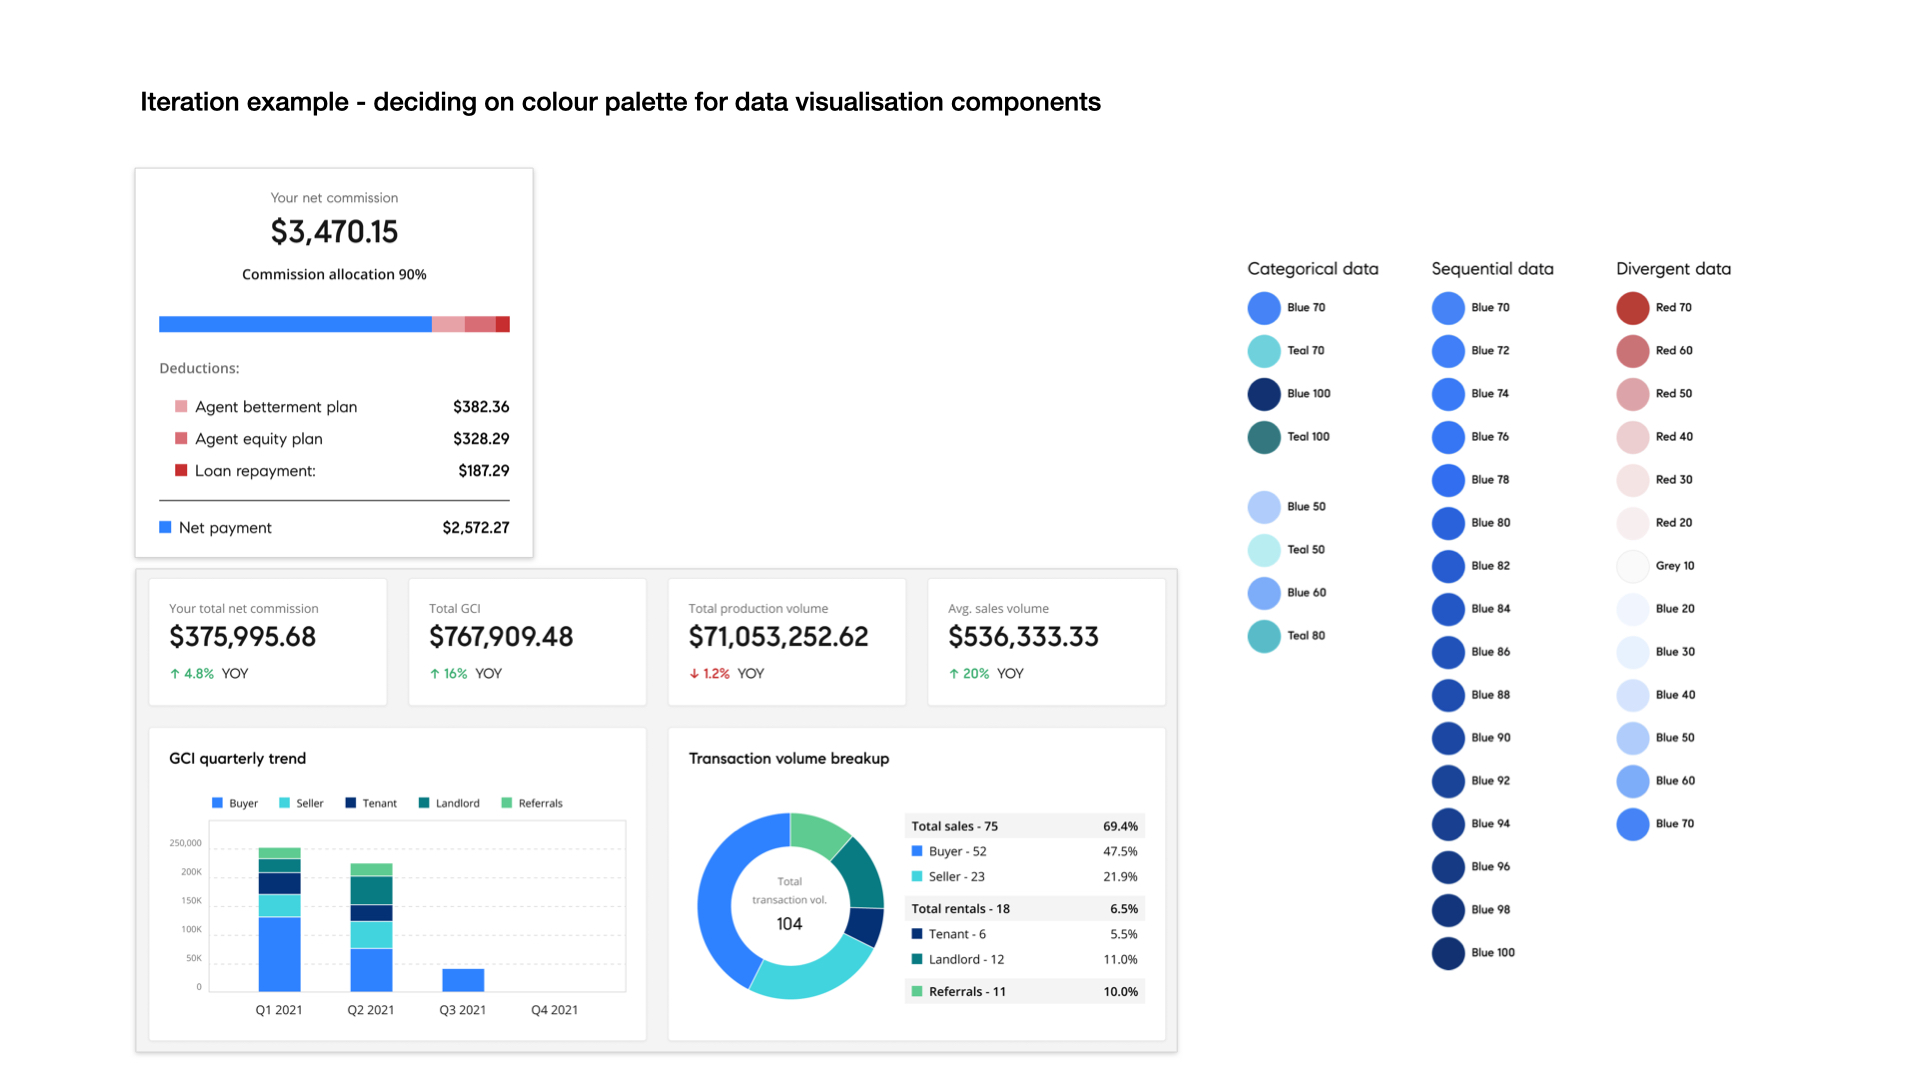Click the Blue 100 sequential swatch at bottom
The image size is (1920, 1080).
pos(1448,953)
